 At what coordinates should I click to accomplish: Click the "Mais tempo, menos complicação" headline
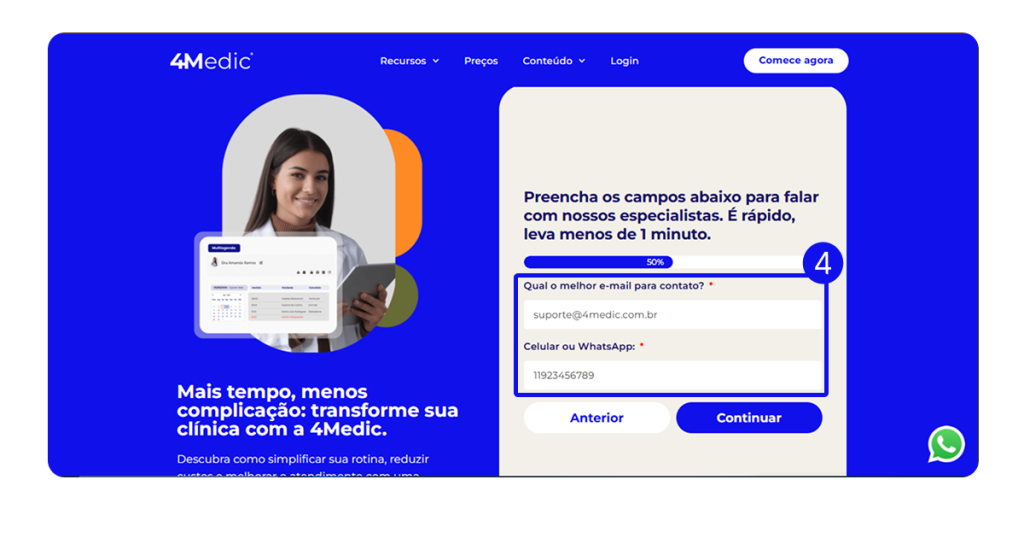point(317,410)
